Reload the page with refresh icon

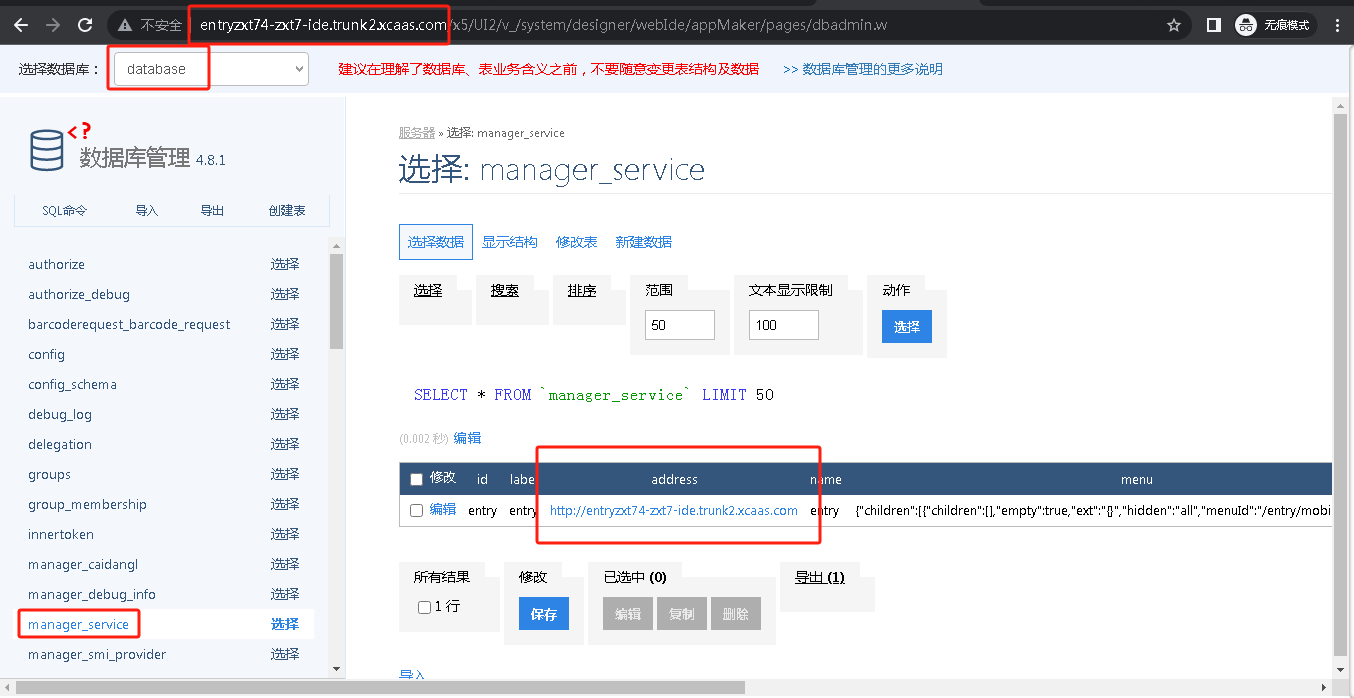[x=86, y=25]
